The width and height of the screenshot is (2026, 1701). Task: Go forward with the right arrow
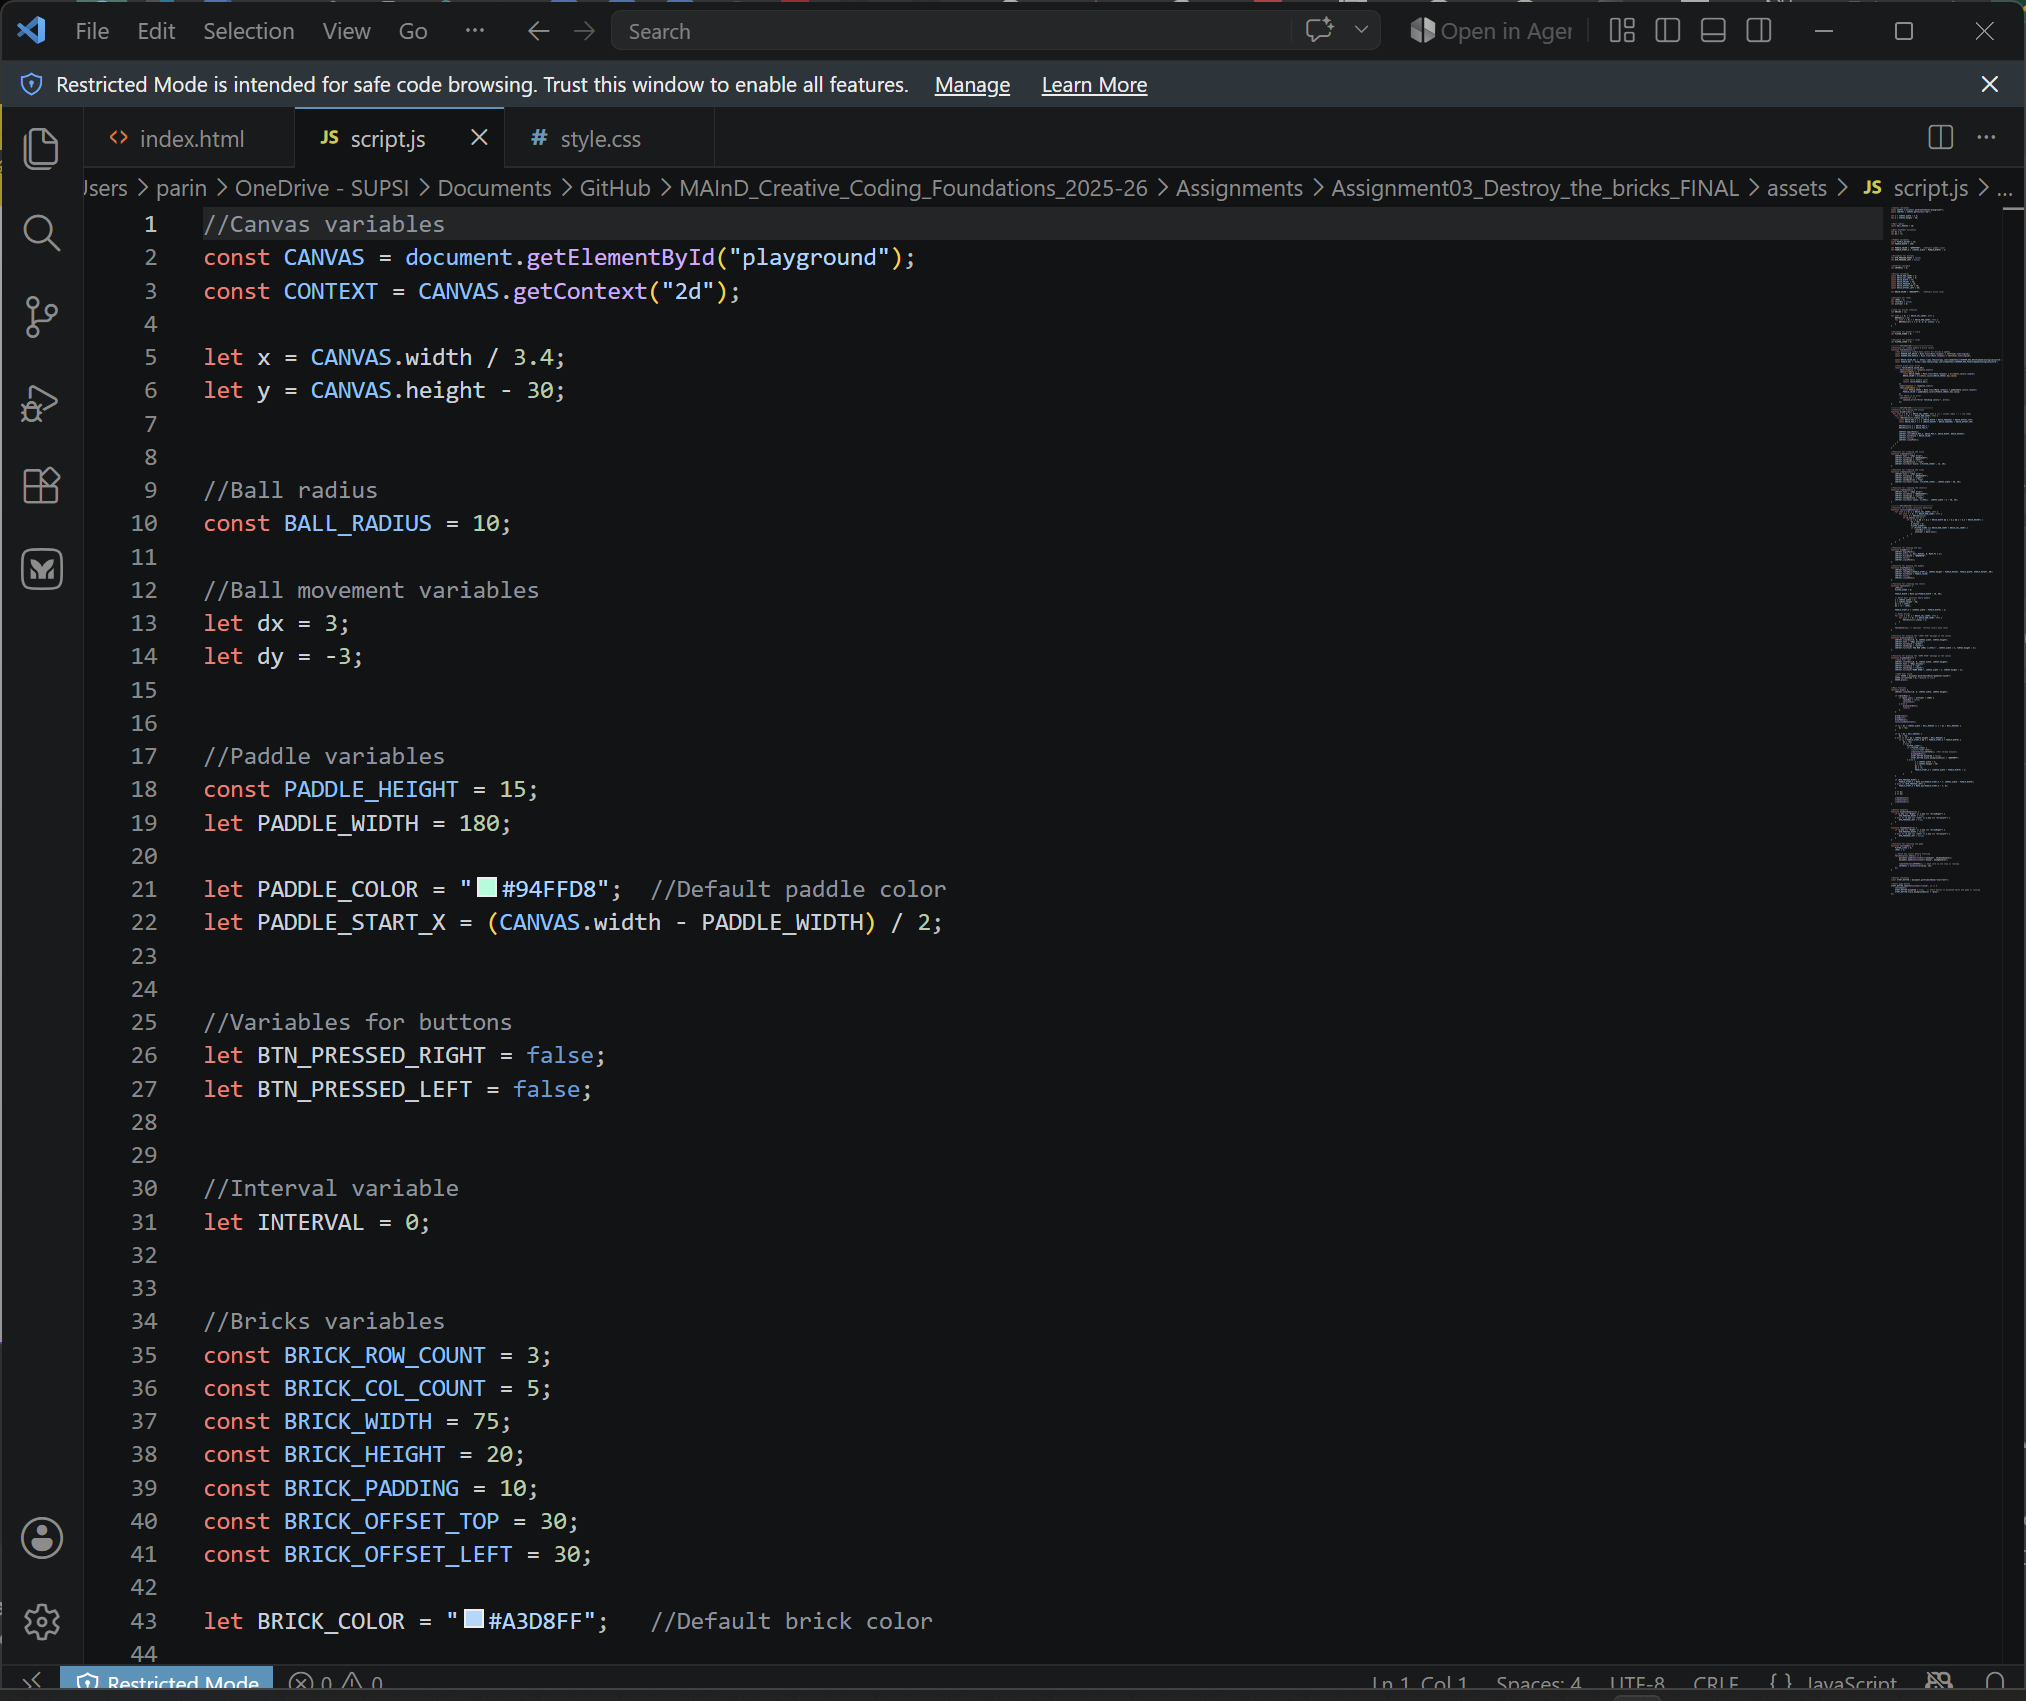pos(585,31)
